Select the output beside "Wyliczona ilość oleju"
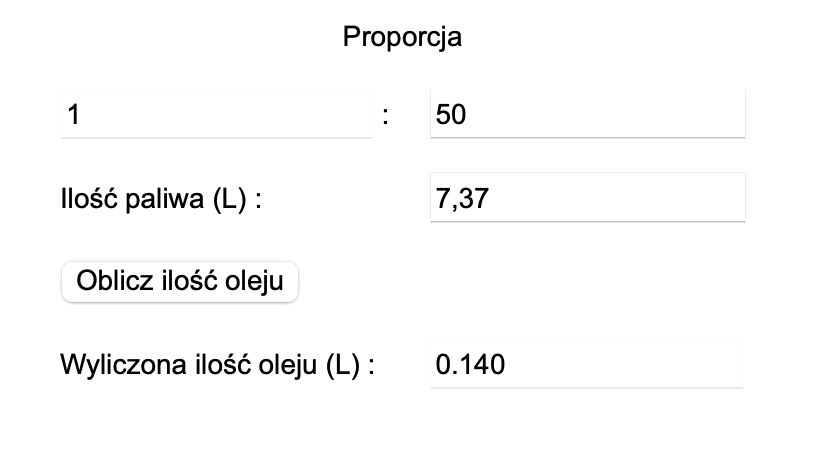The image size is (820, 462). 587,364
